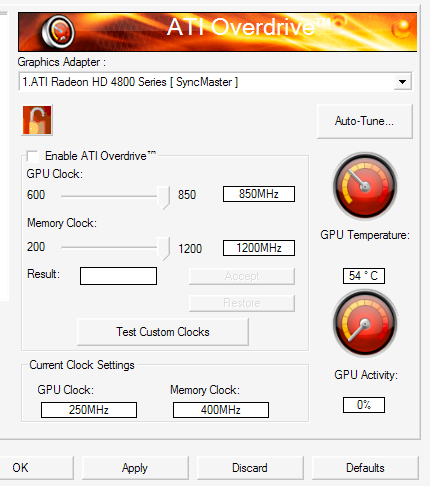Open the Auto-Tune dialog
The width and height of the screenshot is (430, 486).
[365, 121]
